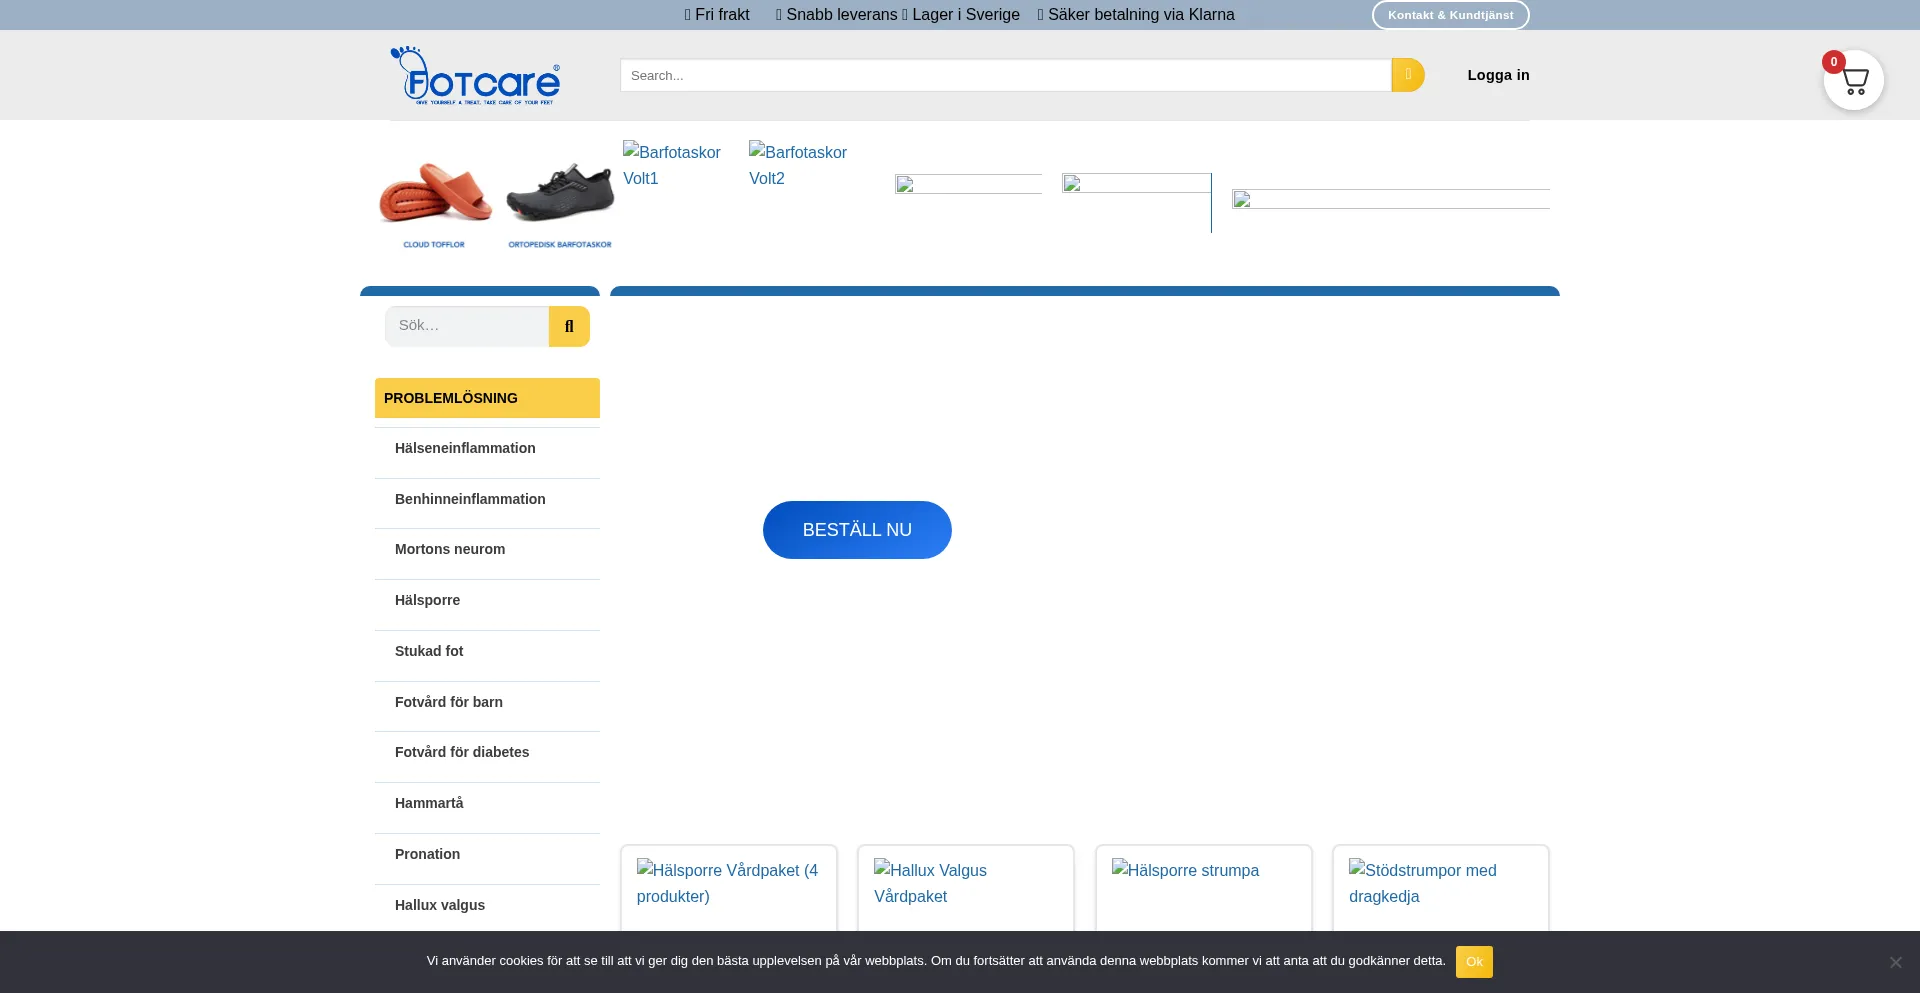Viewport: 1920px width, 993px height.
Task: Select Hälseneinflammation in sidebar menu
Action: [465, 449]
